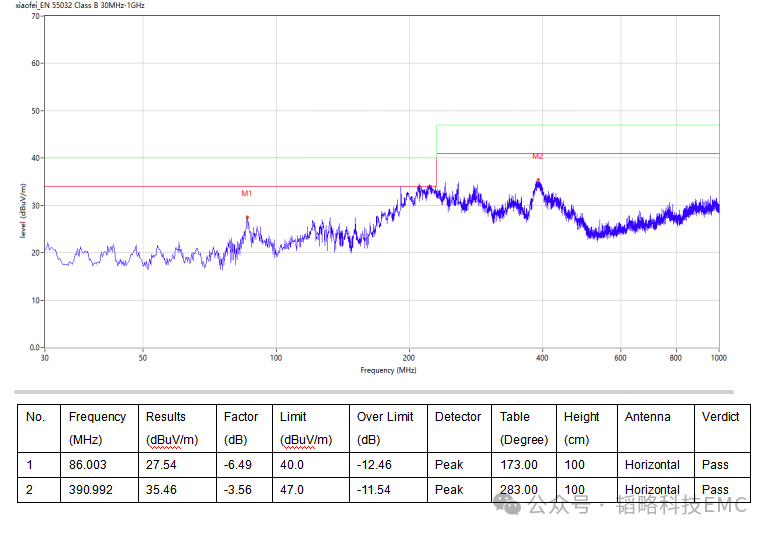The image size is (771, 535).
Task: Click the 390.992 frequency cell
Action: 91,490
